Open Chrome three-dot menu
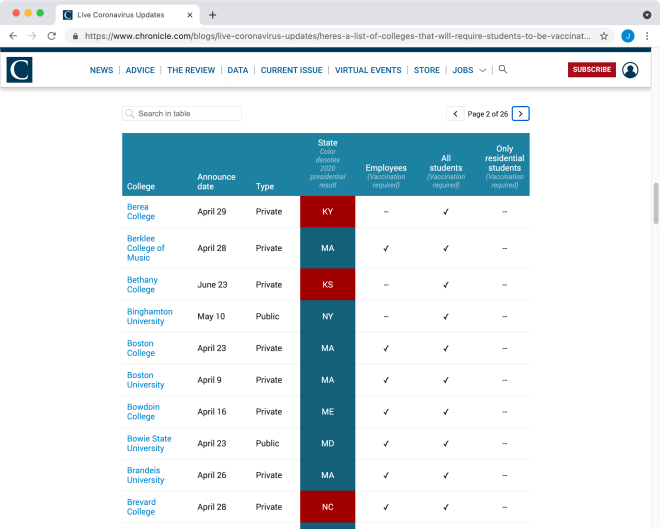Image resolution: width=660 pixels, height=529 pixels. (647, 36)
